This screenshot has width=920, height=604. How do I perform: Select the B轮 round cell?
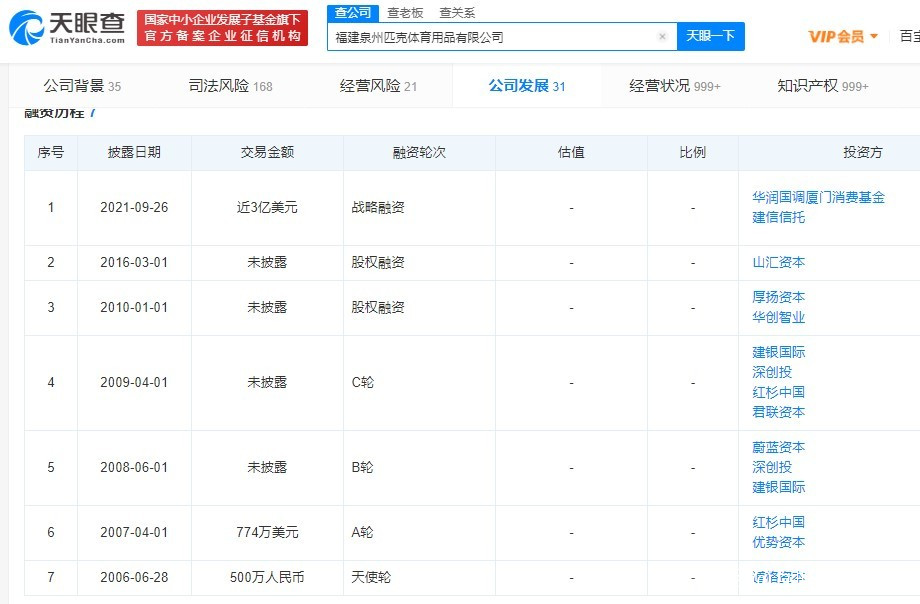click(362, 467)
